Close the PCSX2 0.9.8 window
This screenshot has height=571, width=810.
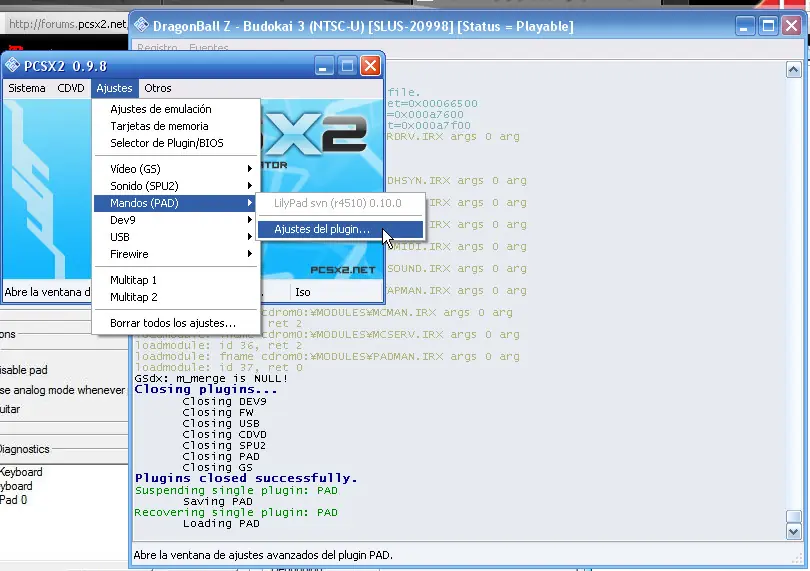point(370,66)
